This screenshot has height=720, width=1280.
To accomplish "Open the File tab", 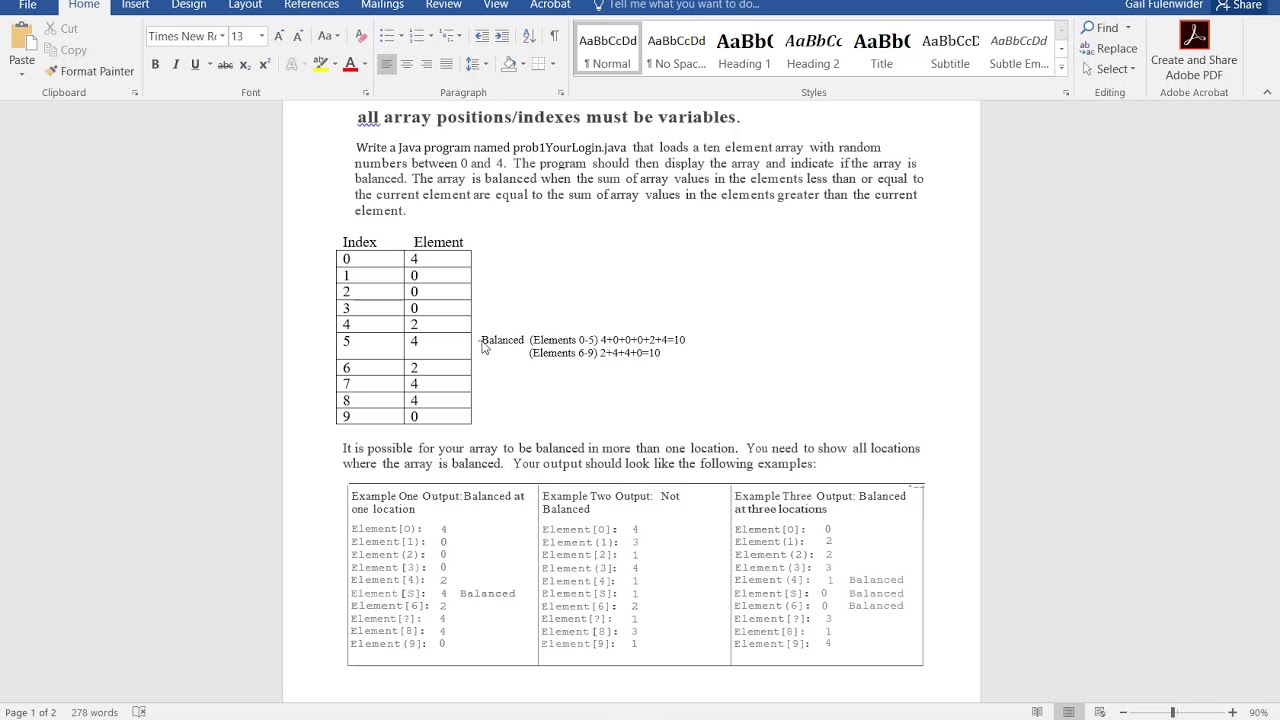I will point(27,5).
